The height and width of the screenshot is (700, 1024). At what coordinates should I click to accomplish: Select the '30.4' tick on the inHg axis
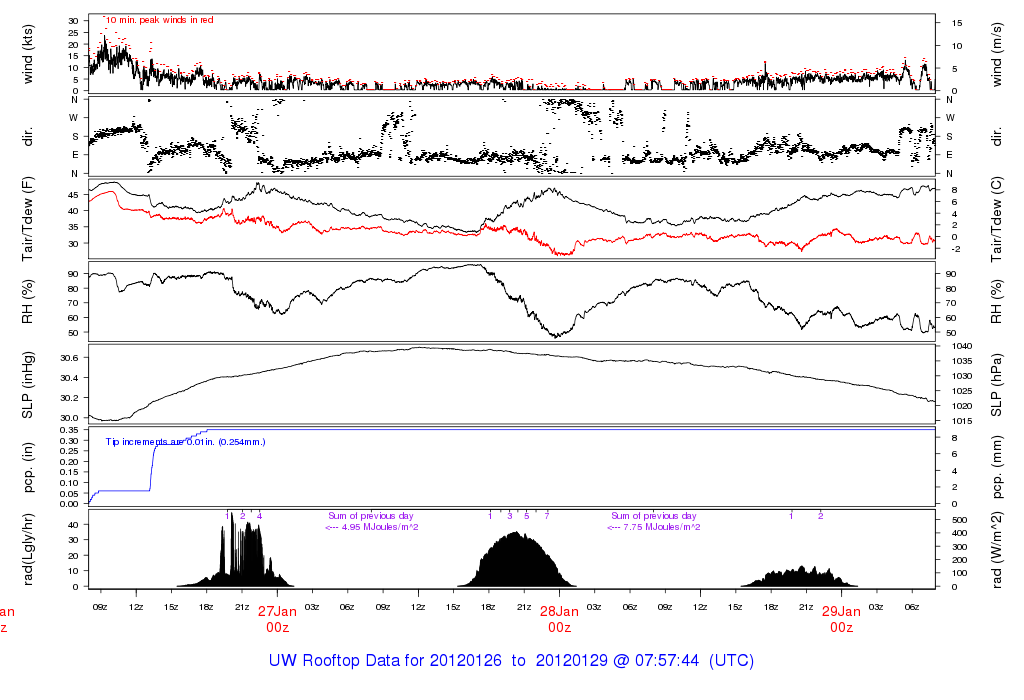click(x=69, y=378)
